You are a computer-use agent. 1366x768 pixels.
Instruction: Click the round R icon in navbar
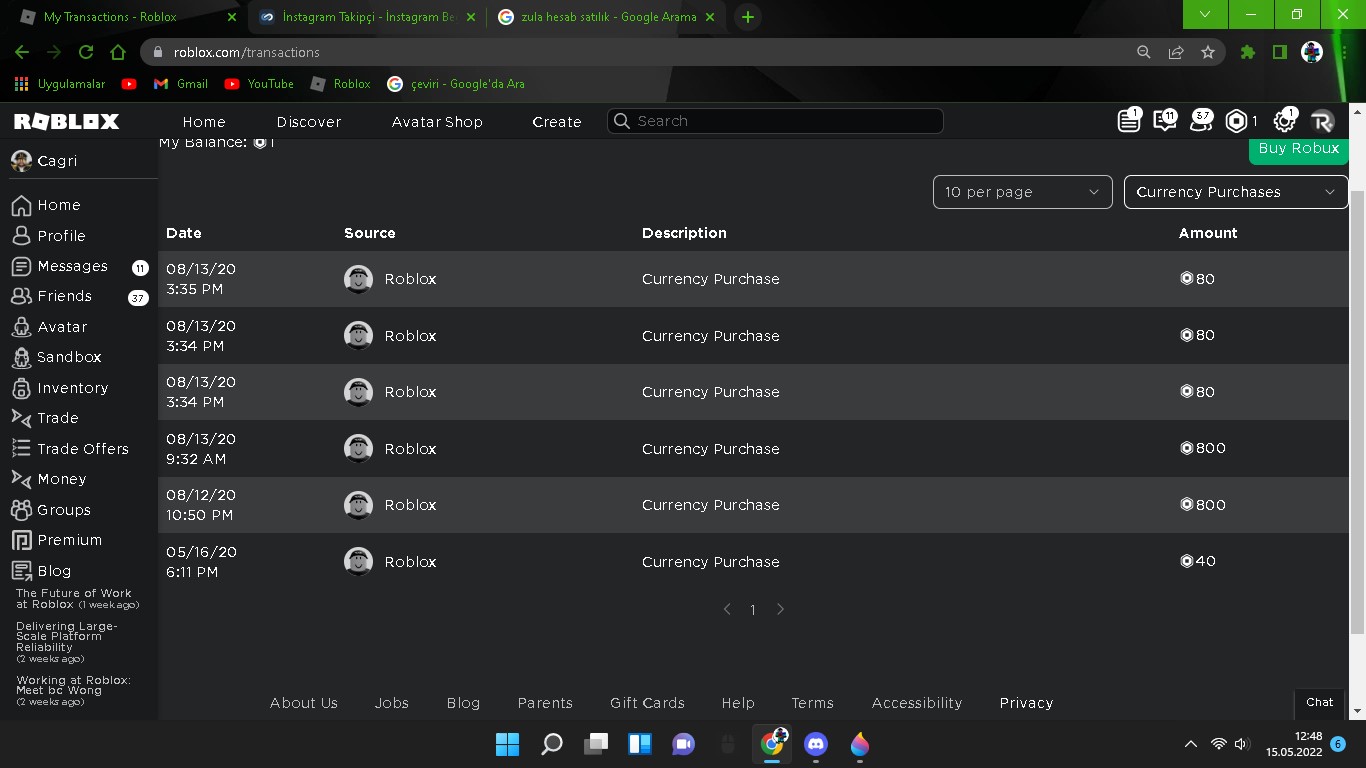(x=1322, y=121)
